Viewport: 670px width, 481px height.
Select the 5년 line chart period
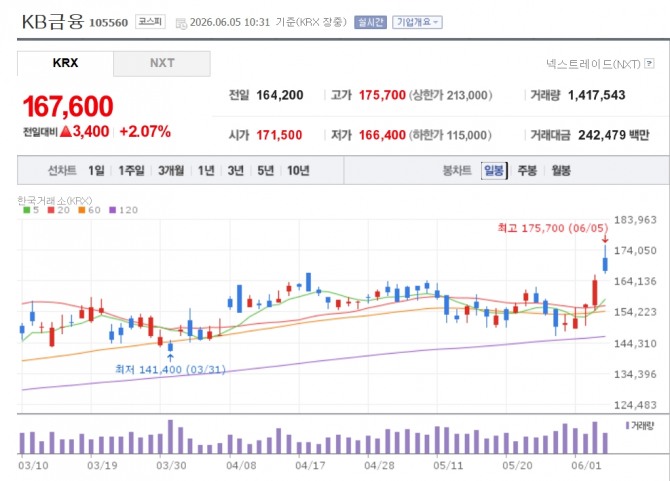[x=265, y=171]
